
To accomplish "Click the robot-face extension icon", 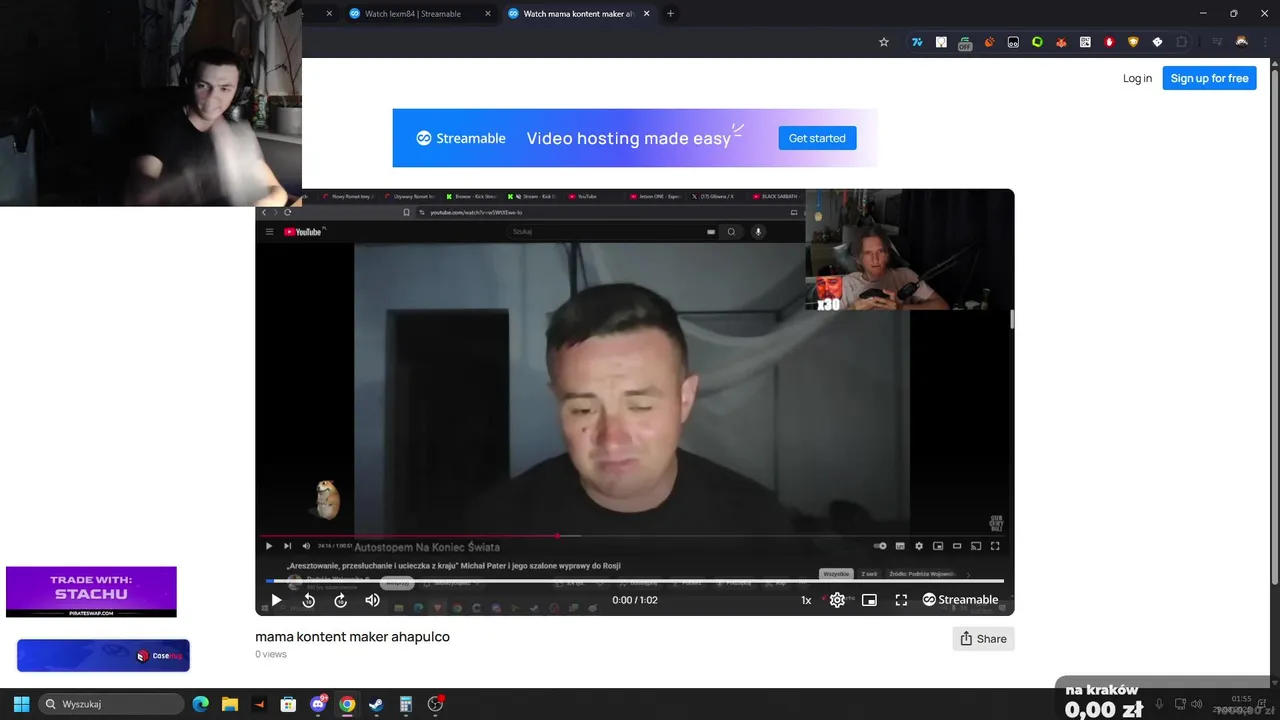I will click(x=1013, y=42).
